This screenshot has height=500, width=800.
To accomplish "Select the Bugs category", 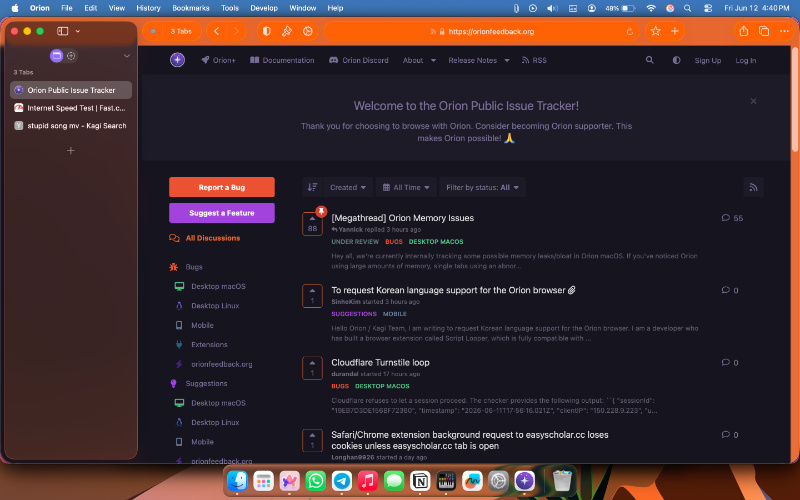I will point(186,267).
